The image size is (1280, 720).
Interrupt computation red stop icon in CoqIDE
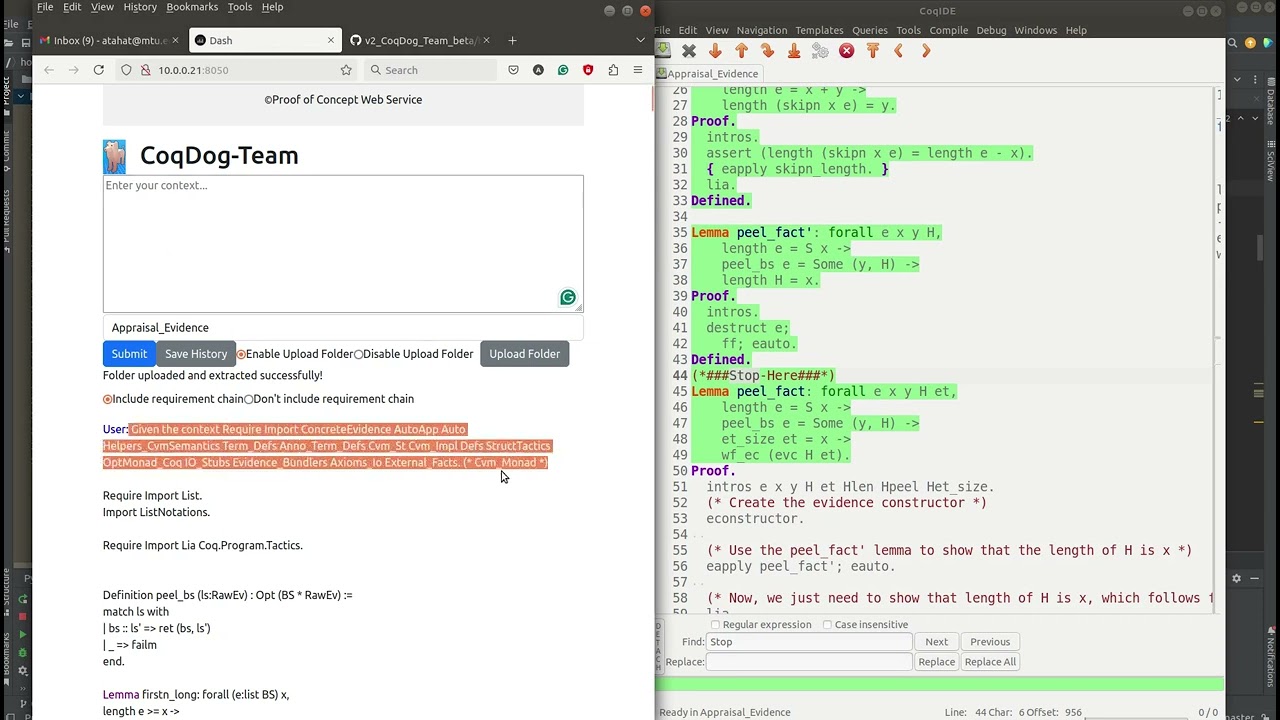[846, 50]
